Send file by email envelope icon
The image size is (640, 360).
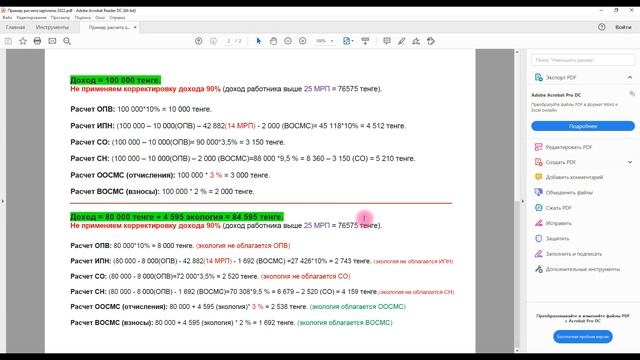tap(52, 41)
